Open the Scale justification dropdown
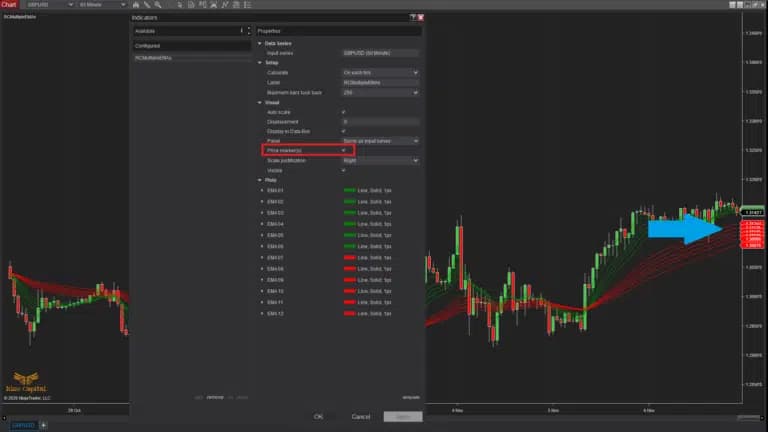 click(380, 160)
